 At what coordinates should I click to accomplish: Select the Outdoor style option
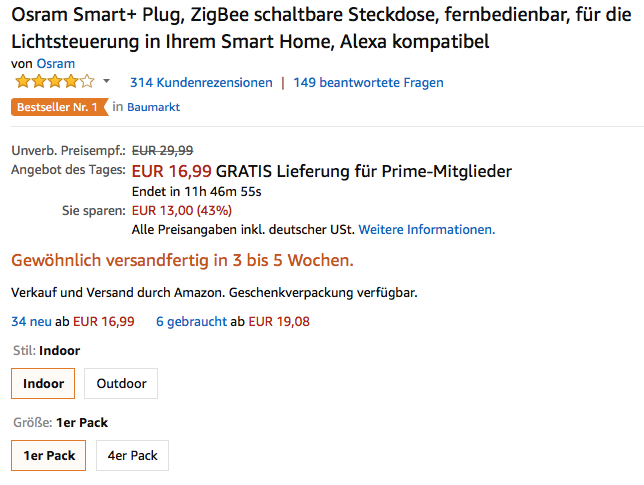coord(121,383)
